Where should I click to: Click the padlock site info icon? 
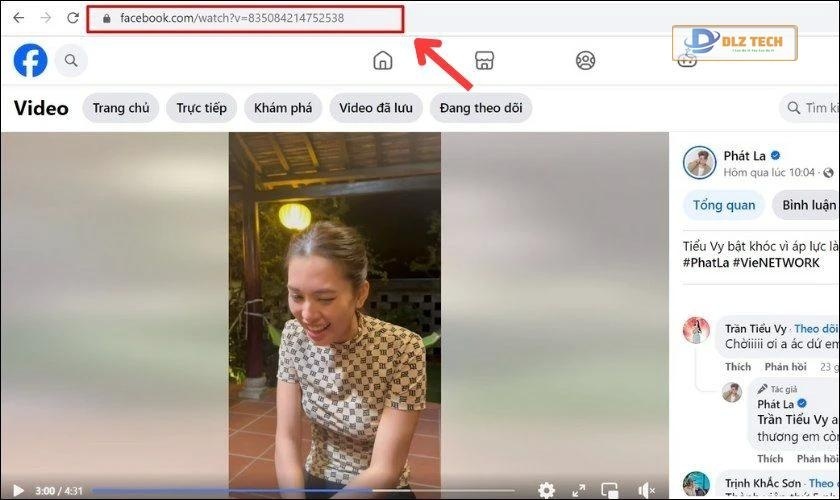107,18
